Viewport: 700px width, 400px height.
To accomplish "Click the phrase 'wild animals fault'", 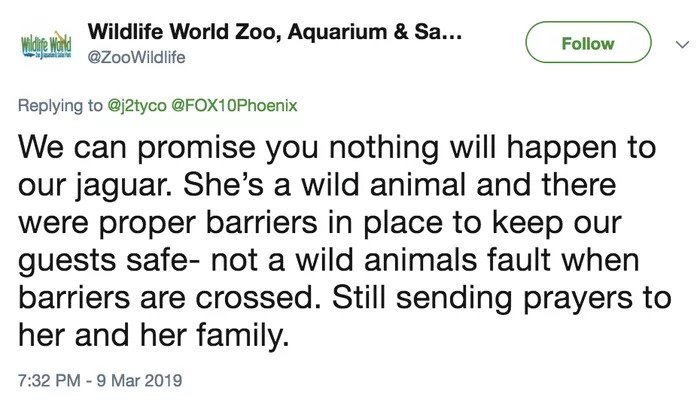I will pyautogui.click(x=423, y=260).
